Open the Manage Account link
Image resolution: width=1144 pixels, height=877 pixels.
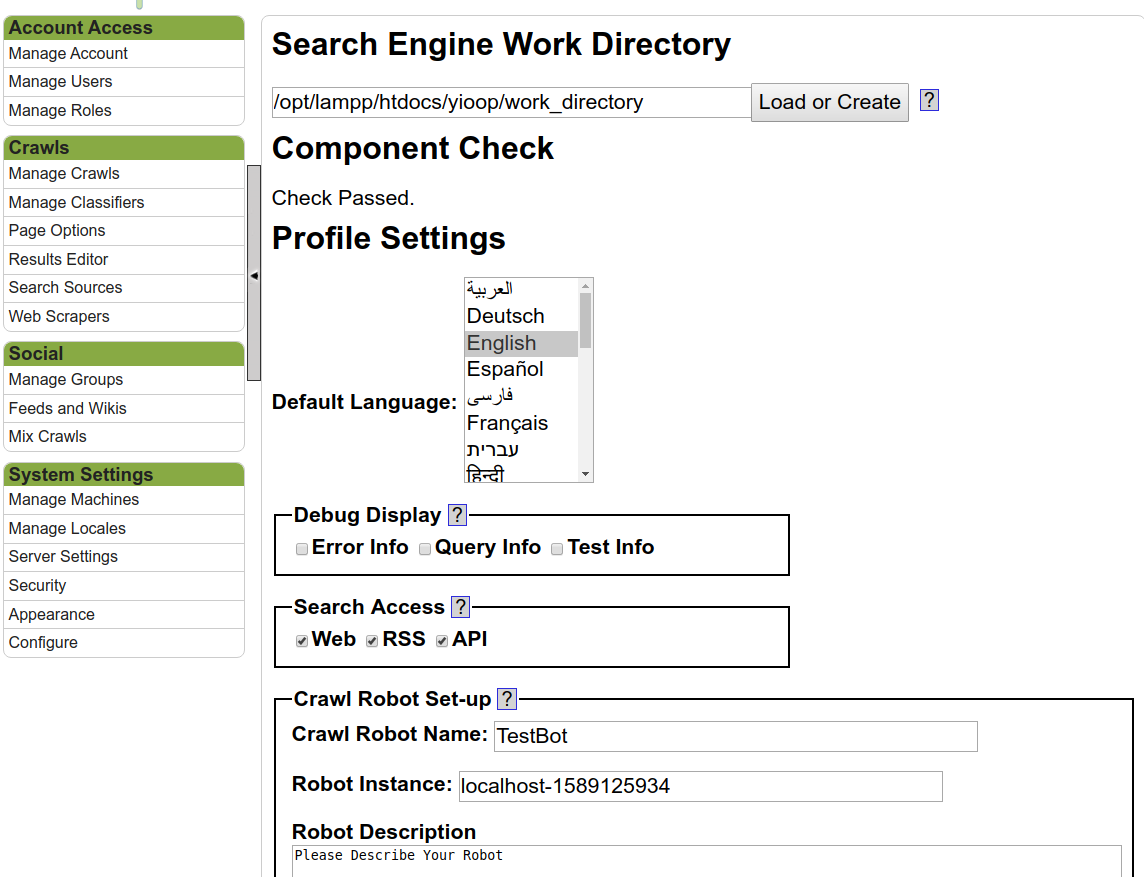[x=68, y=54]
